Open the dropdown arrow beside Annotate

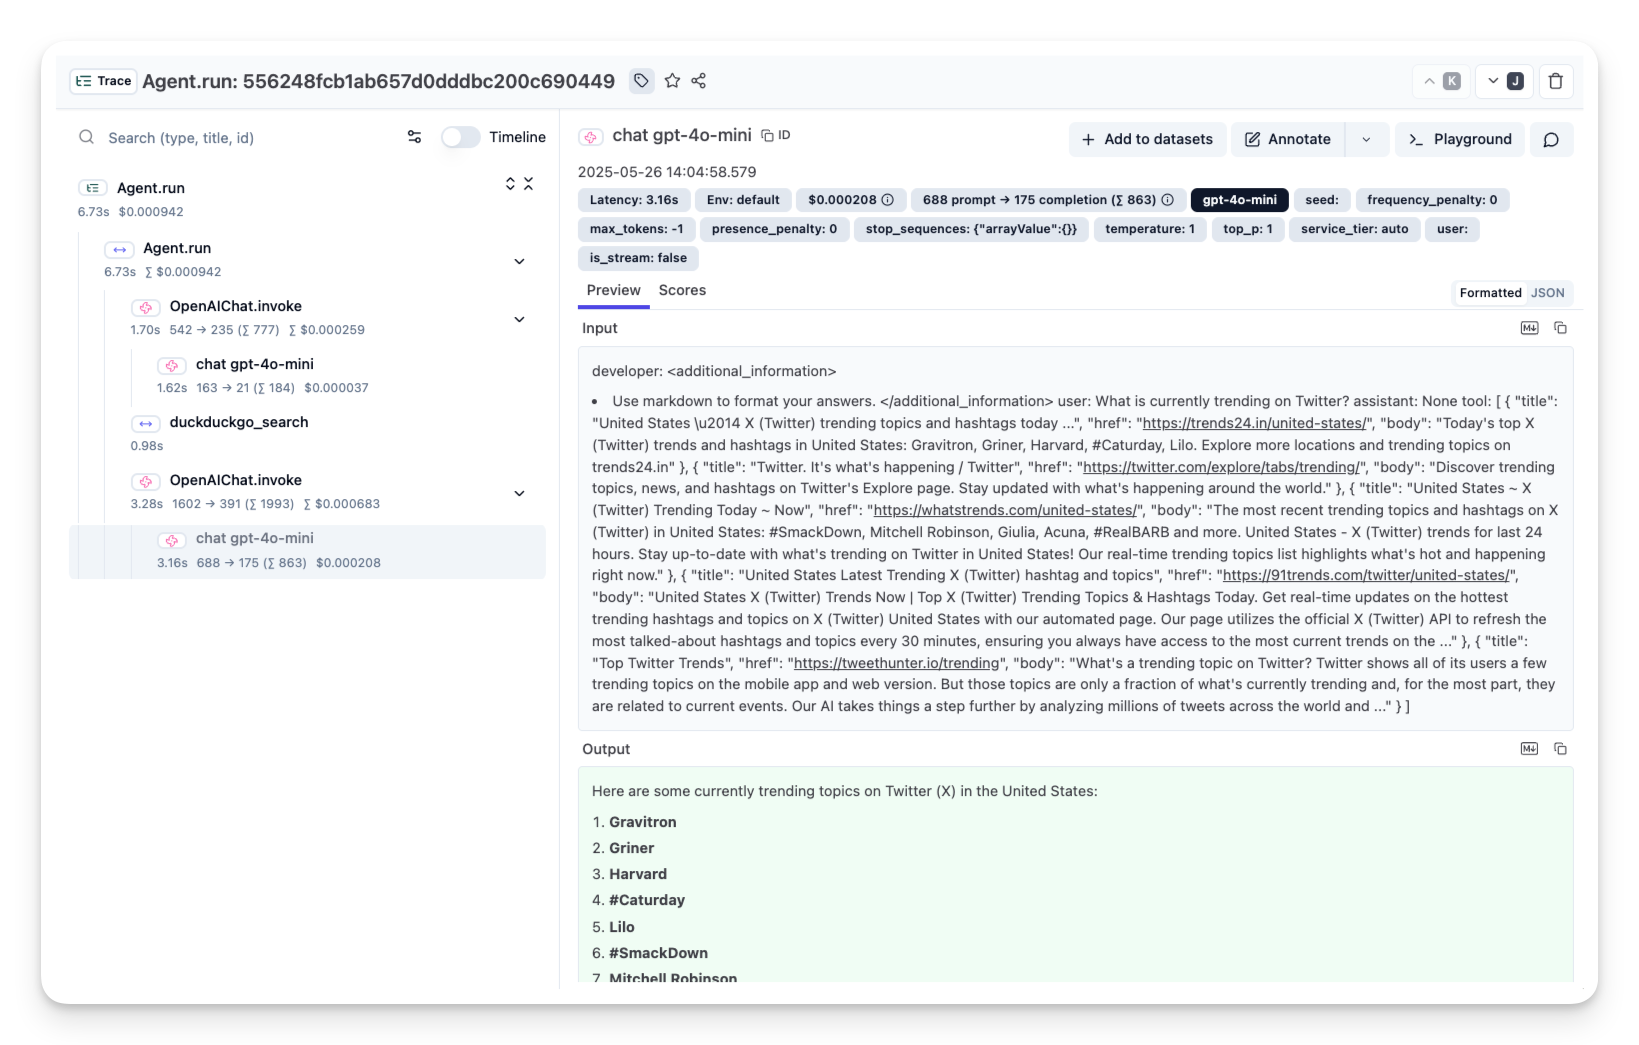[1366, 139]
